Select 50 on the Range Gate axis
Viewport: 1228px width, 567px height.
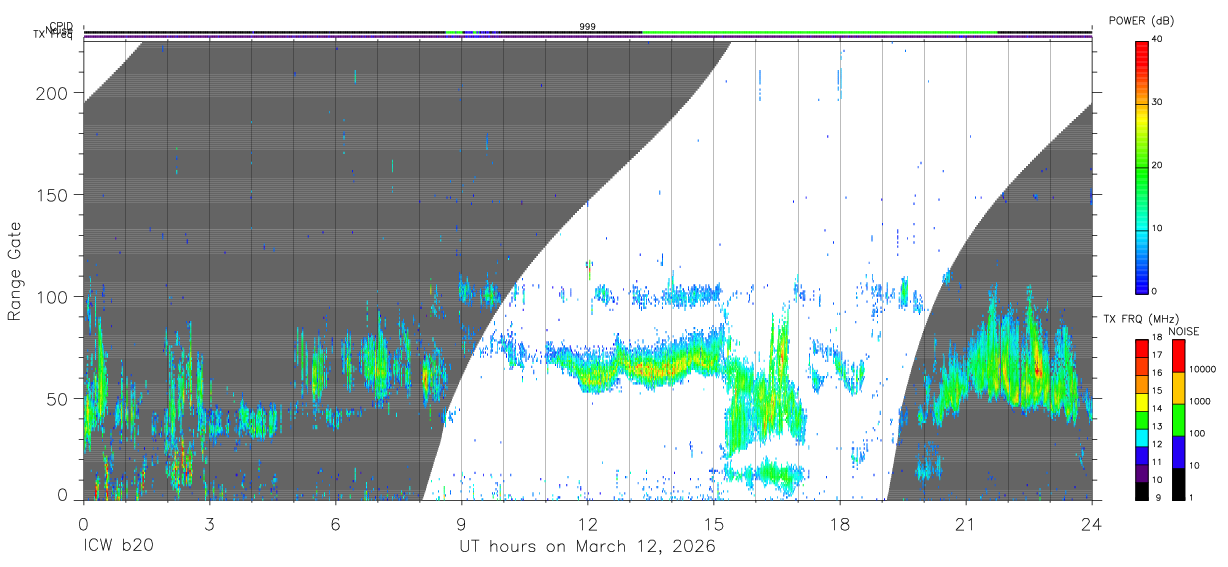[58, 399]
